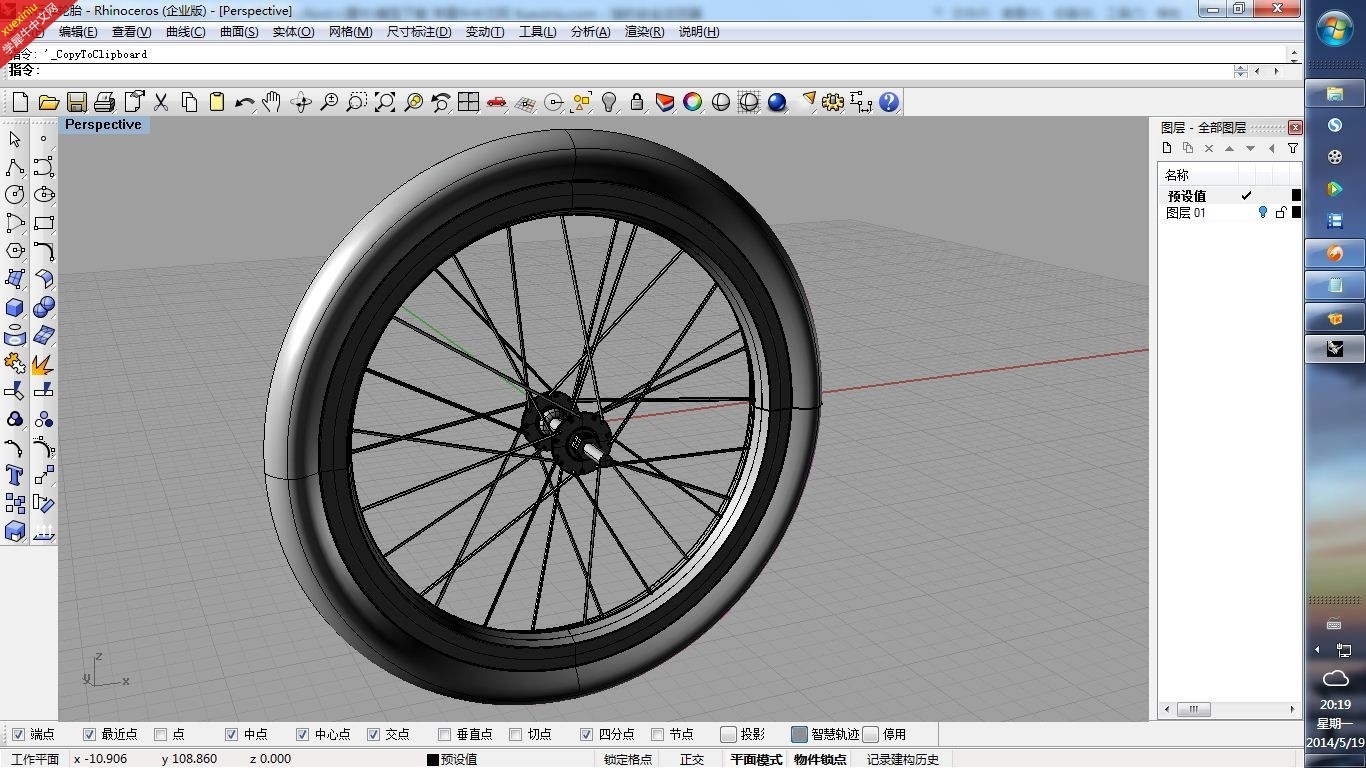Click the four-viewports layout icon
Screen dimensions: 1366x768
point(468,102)
